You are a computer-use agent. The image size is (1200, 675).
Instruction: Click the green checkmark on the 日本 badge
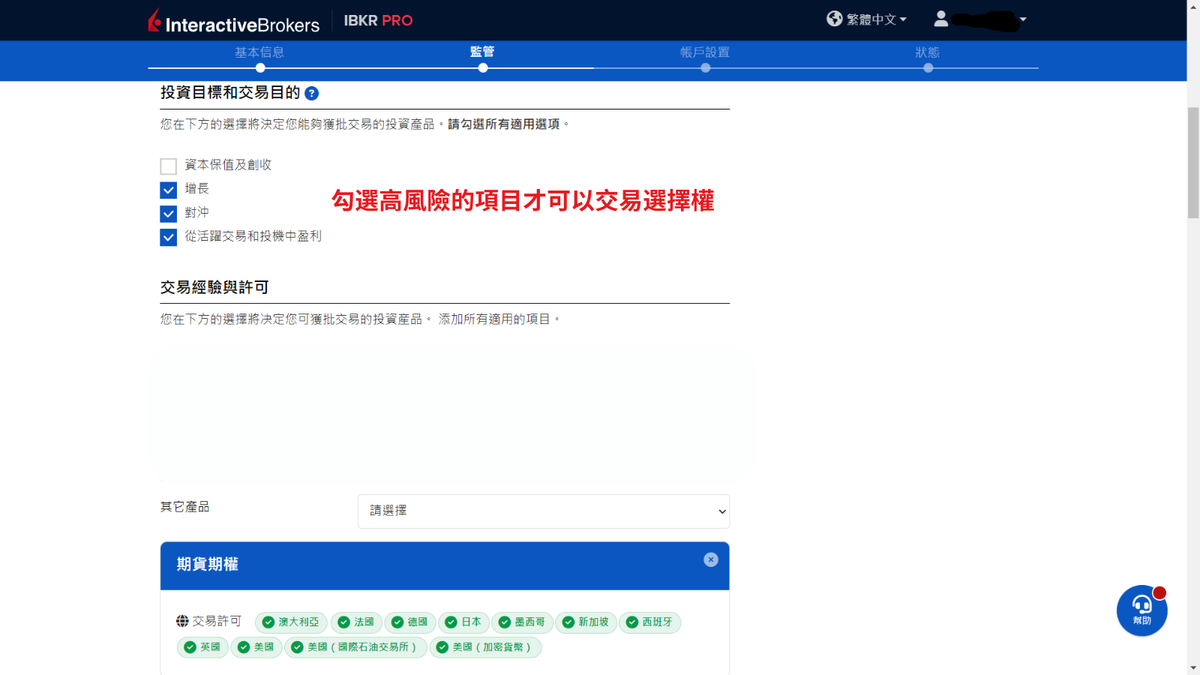click(x=450, y=622)
